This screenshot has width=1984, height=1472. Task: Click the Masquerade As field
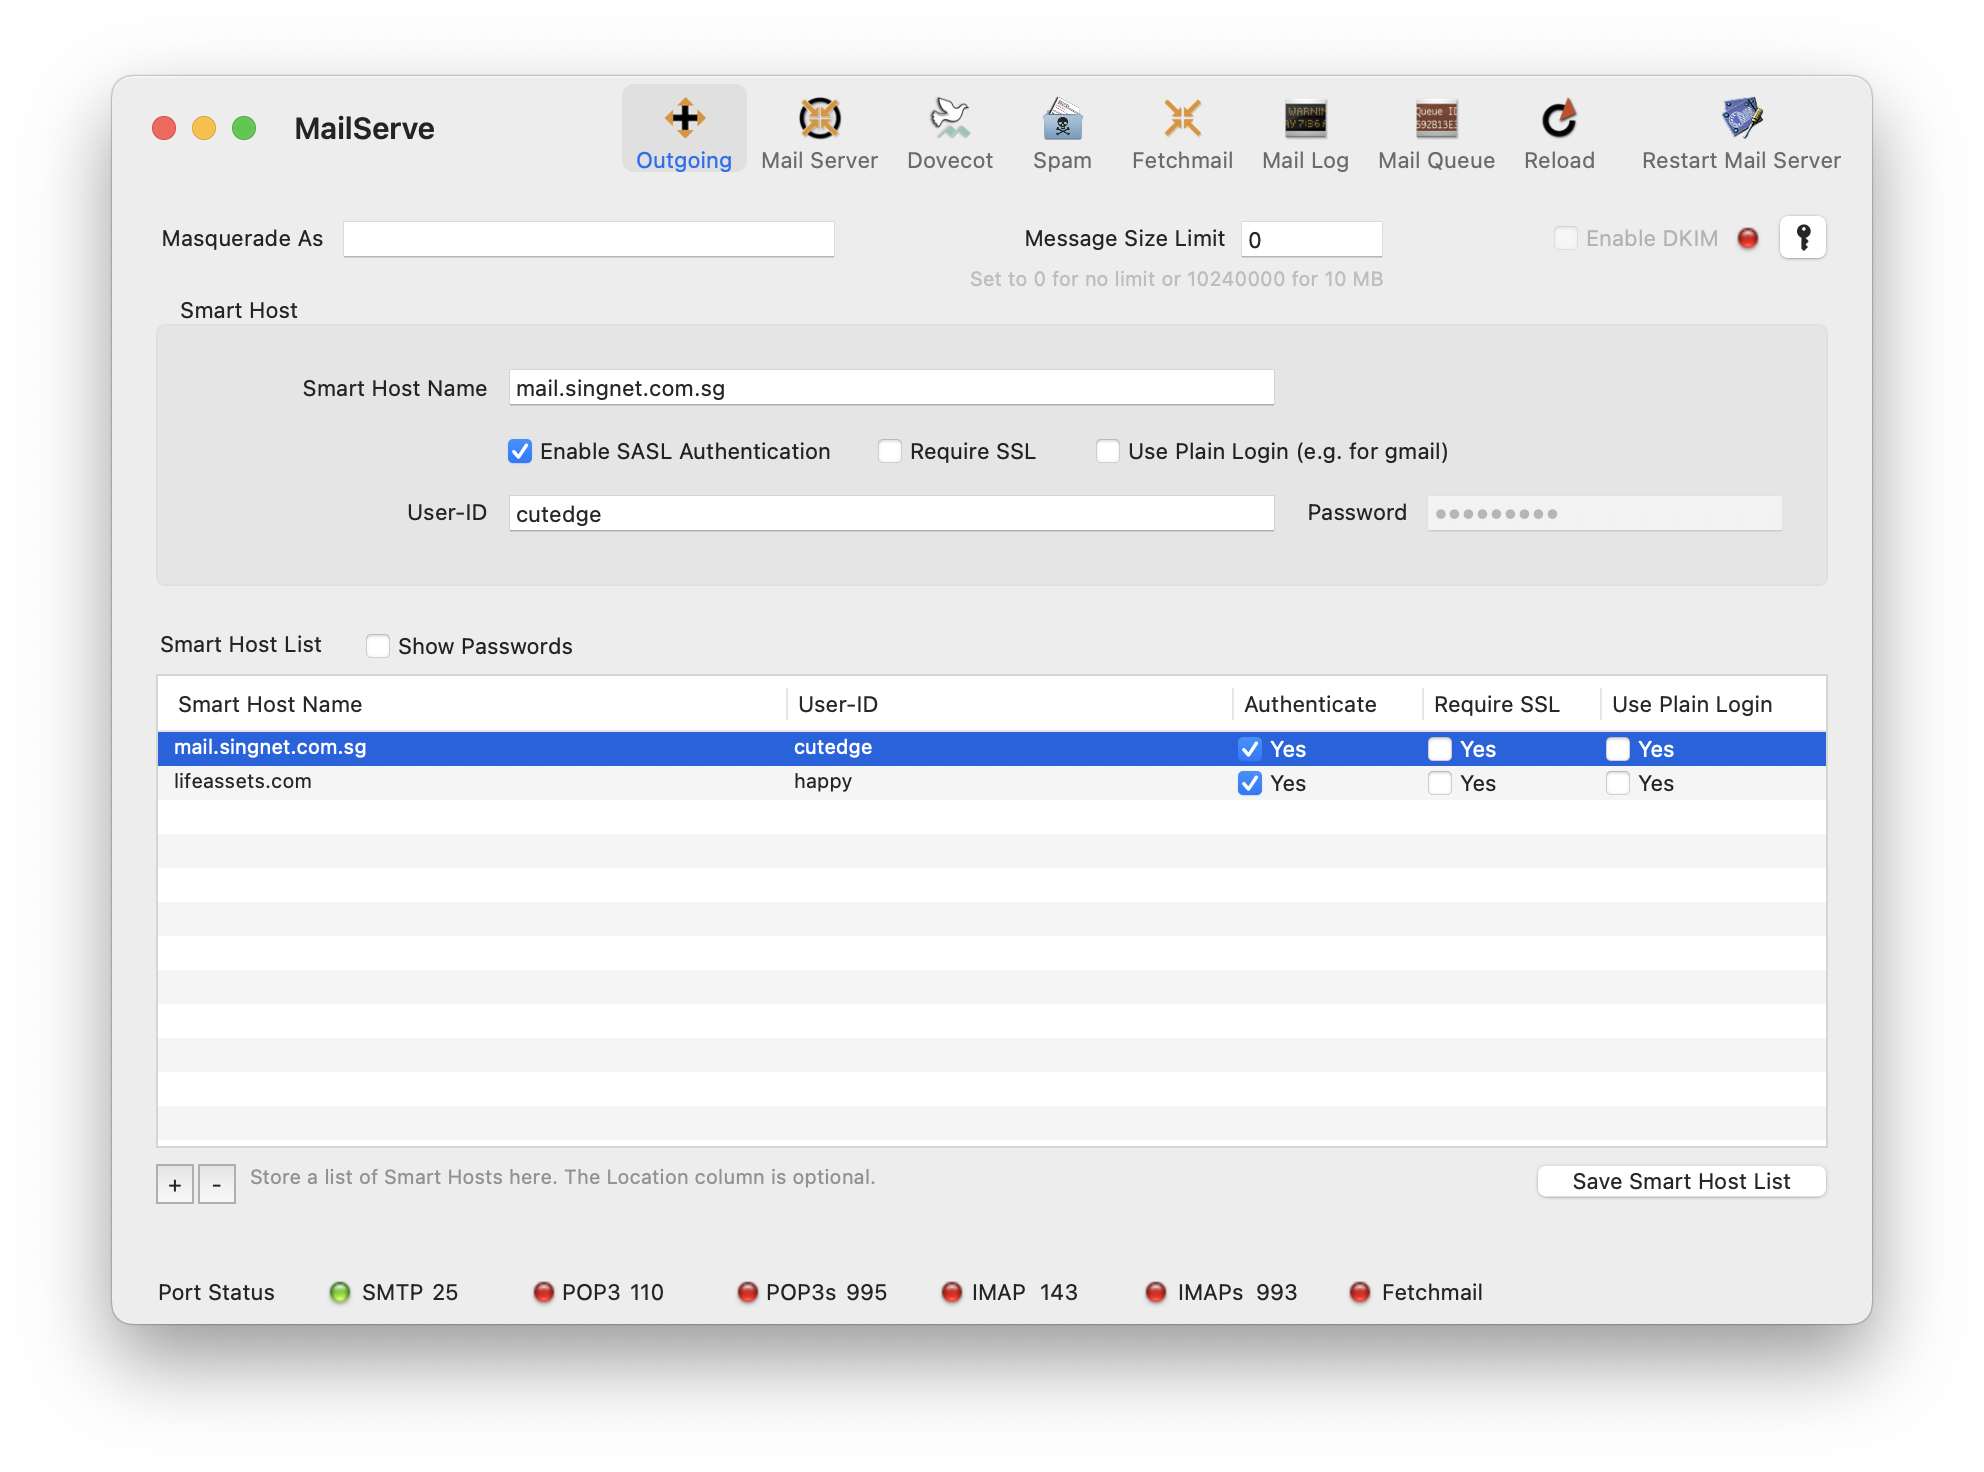588,239
